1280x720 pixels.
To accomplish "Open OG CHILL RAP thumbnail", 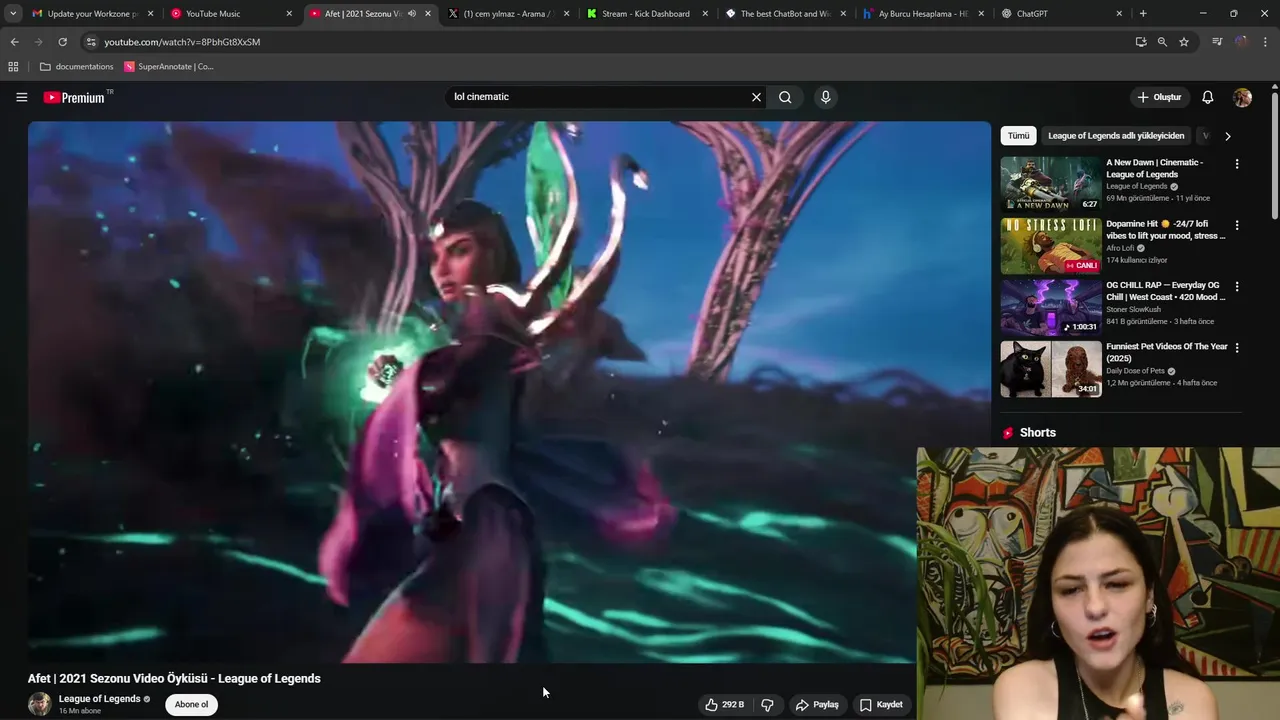I will [x=1050, y=307].
